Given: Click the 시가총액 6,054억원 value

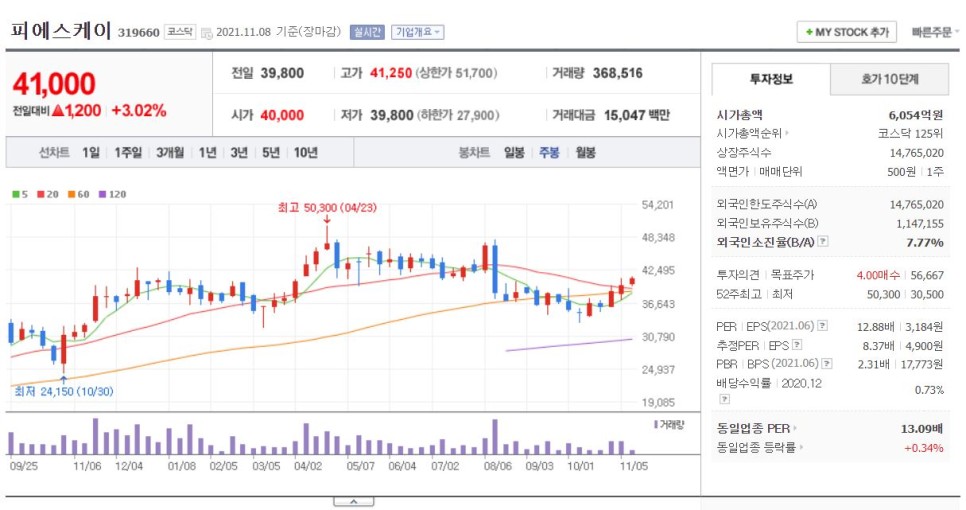Looking at the screenshot, I should tap(915, 115).
